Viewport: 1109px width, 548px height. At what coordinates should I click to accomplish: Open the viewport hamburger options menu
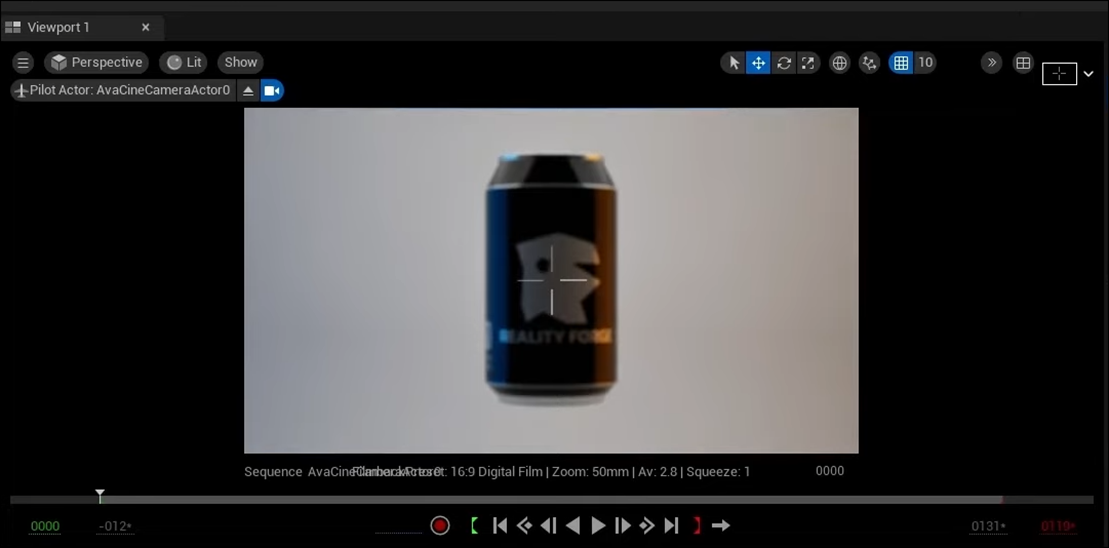[x=23, y=62]
